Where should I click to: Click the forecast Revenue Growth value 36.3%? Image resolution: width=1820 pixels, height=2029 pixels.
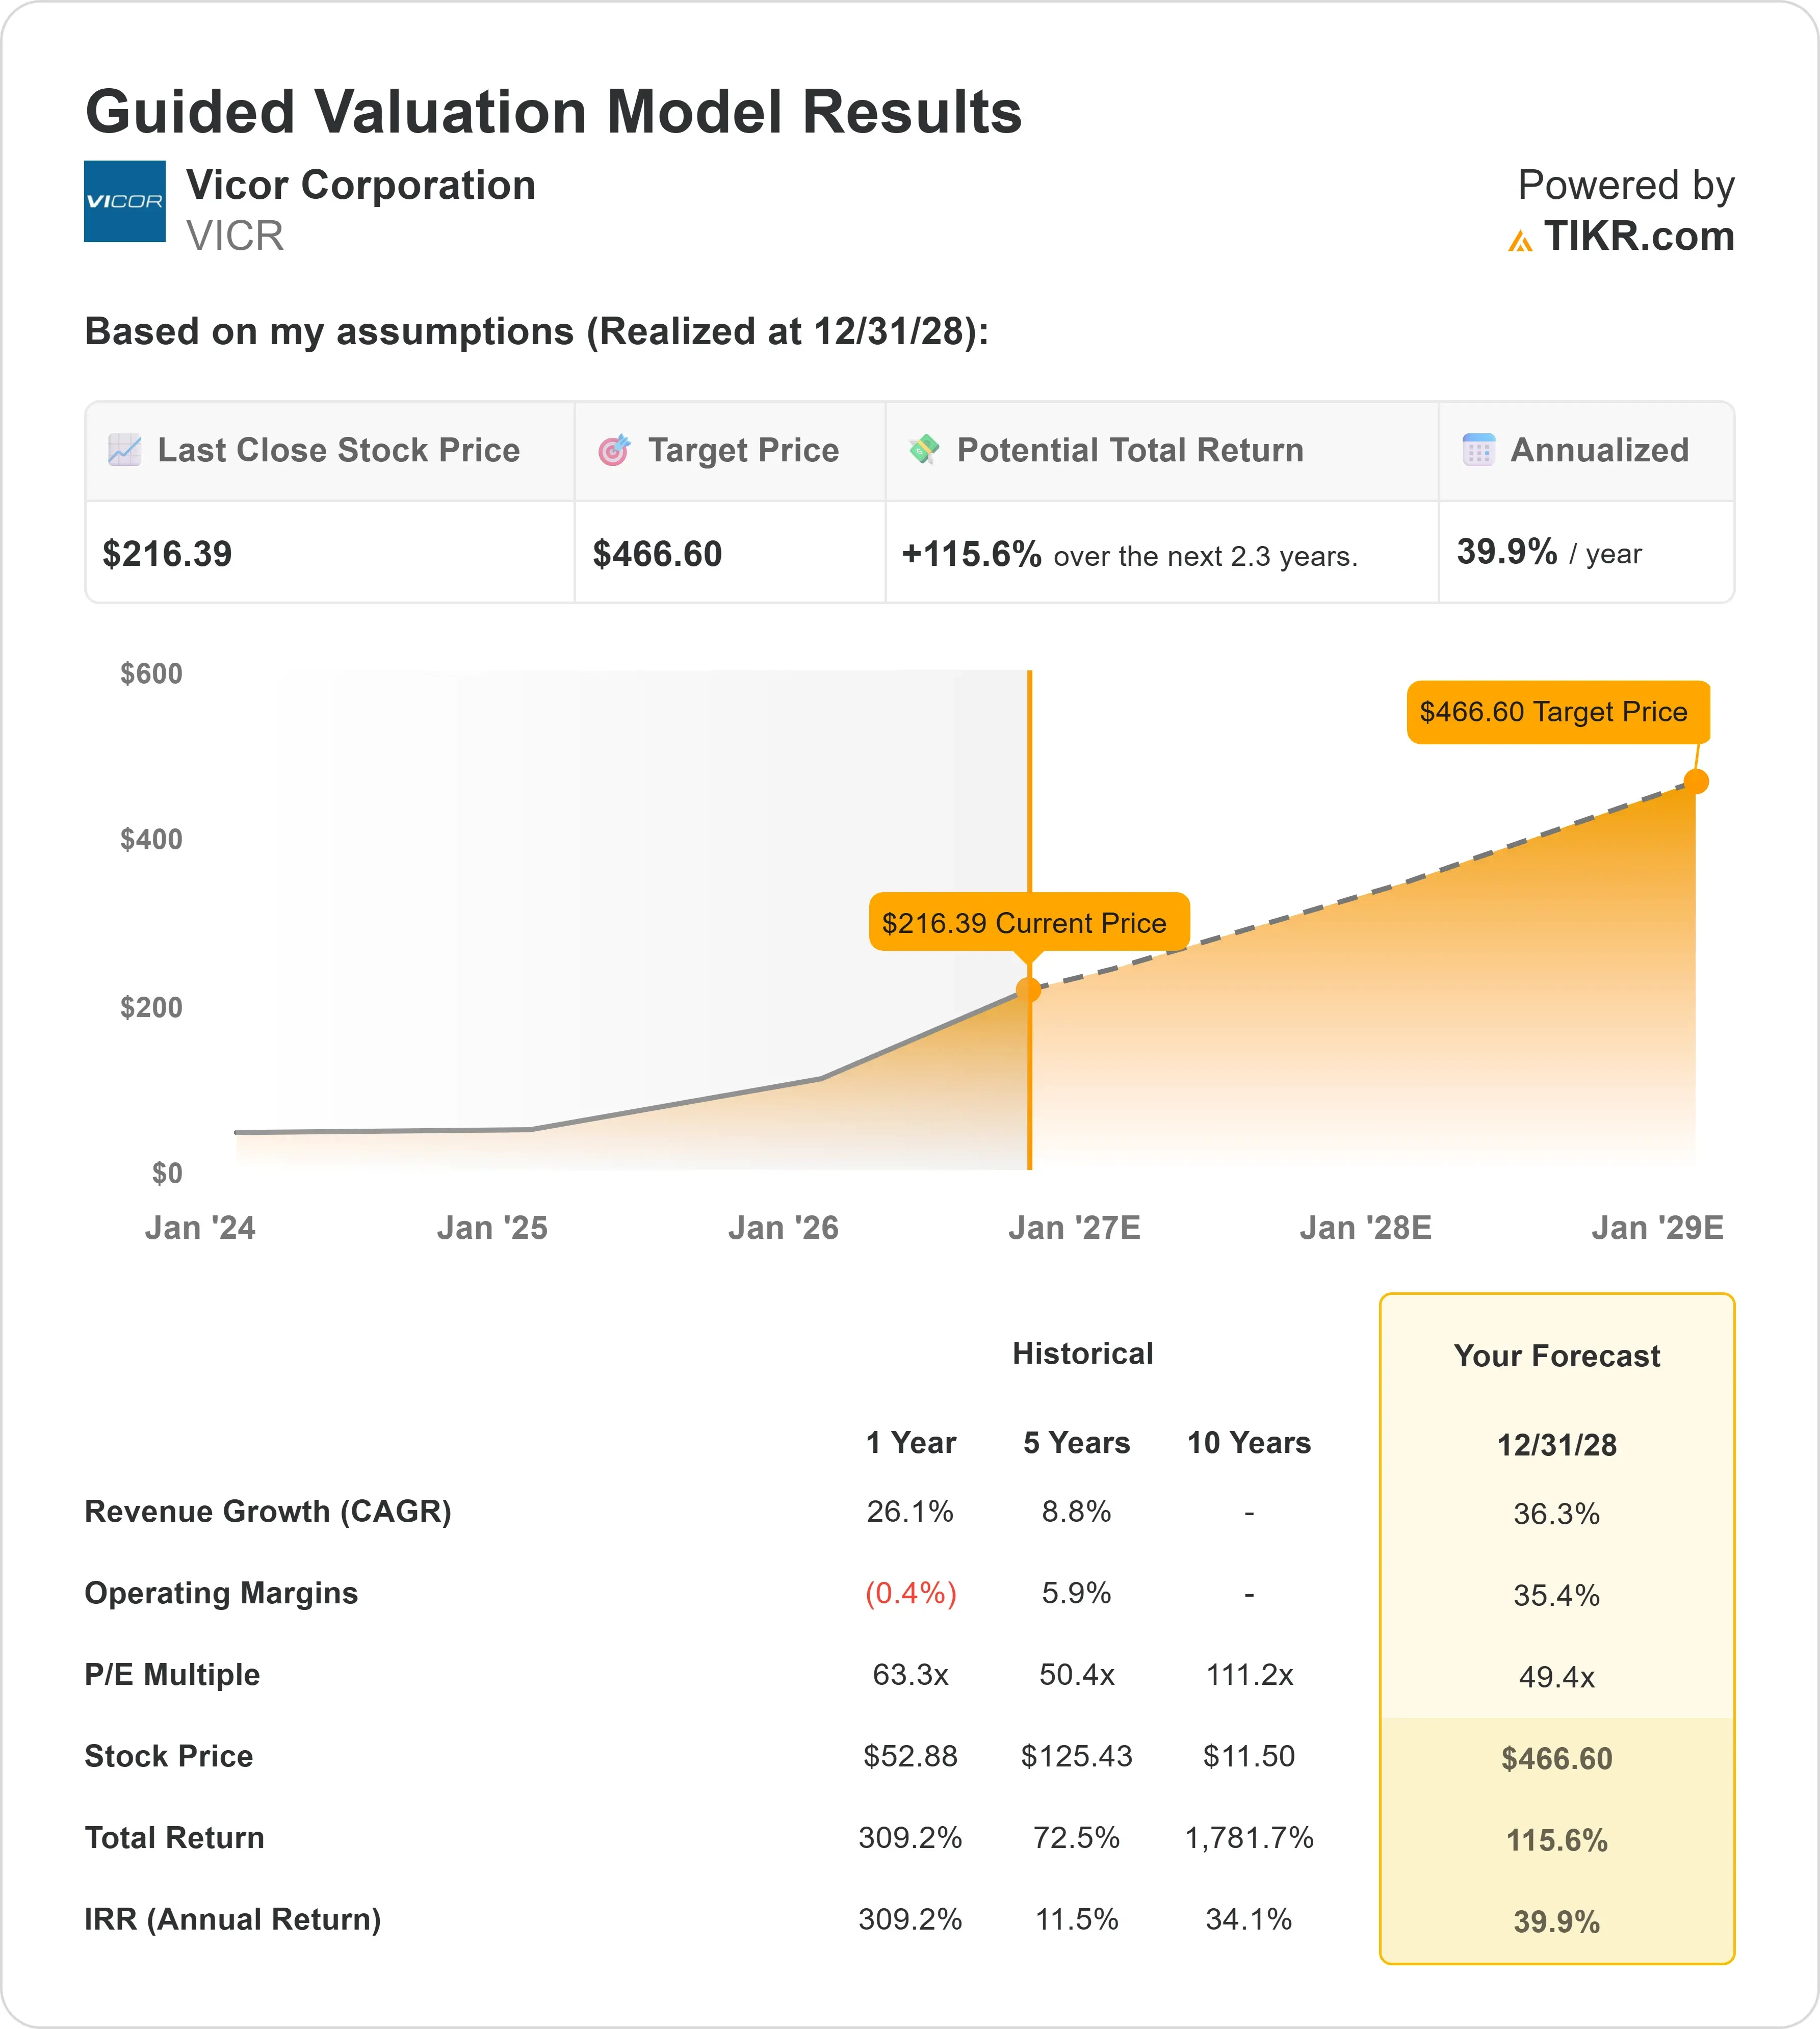[x=1557, y=1514]
